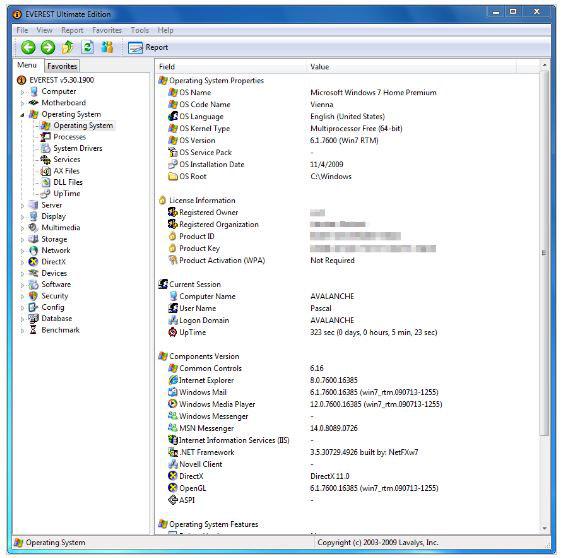Image resolution: width=562 pixels, height=558 pixels.
Task: Click the Benchmark hourglass icon
Action: coord(34,330)
